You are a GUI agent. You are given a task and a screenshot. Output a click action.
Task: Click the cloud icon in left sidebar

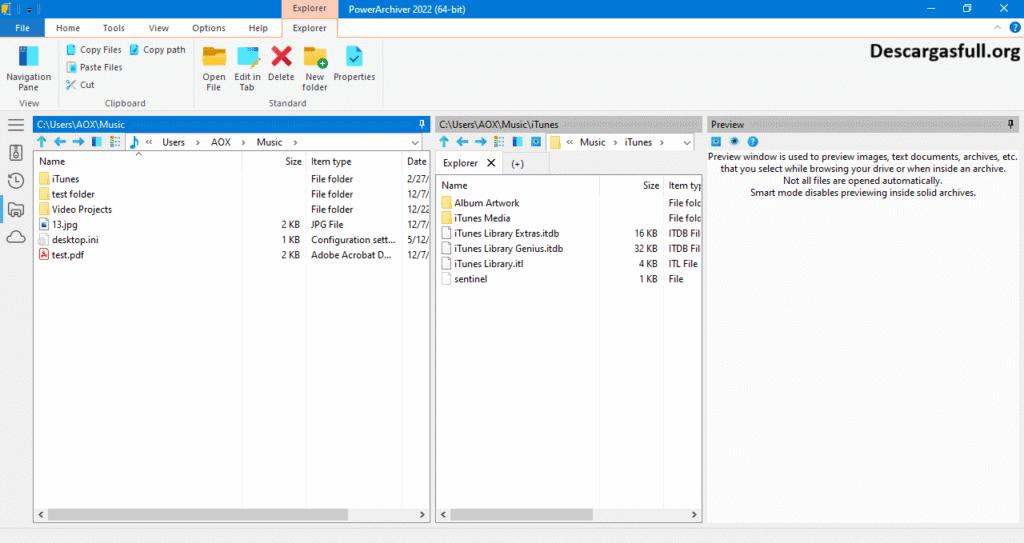[16, 237]
